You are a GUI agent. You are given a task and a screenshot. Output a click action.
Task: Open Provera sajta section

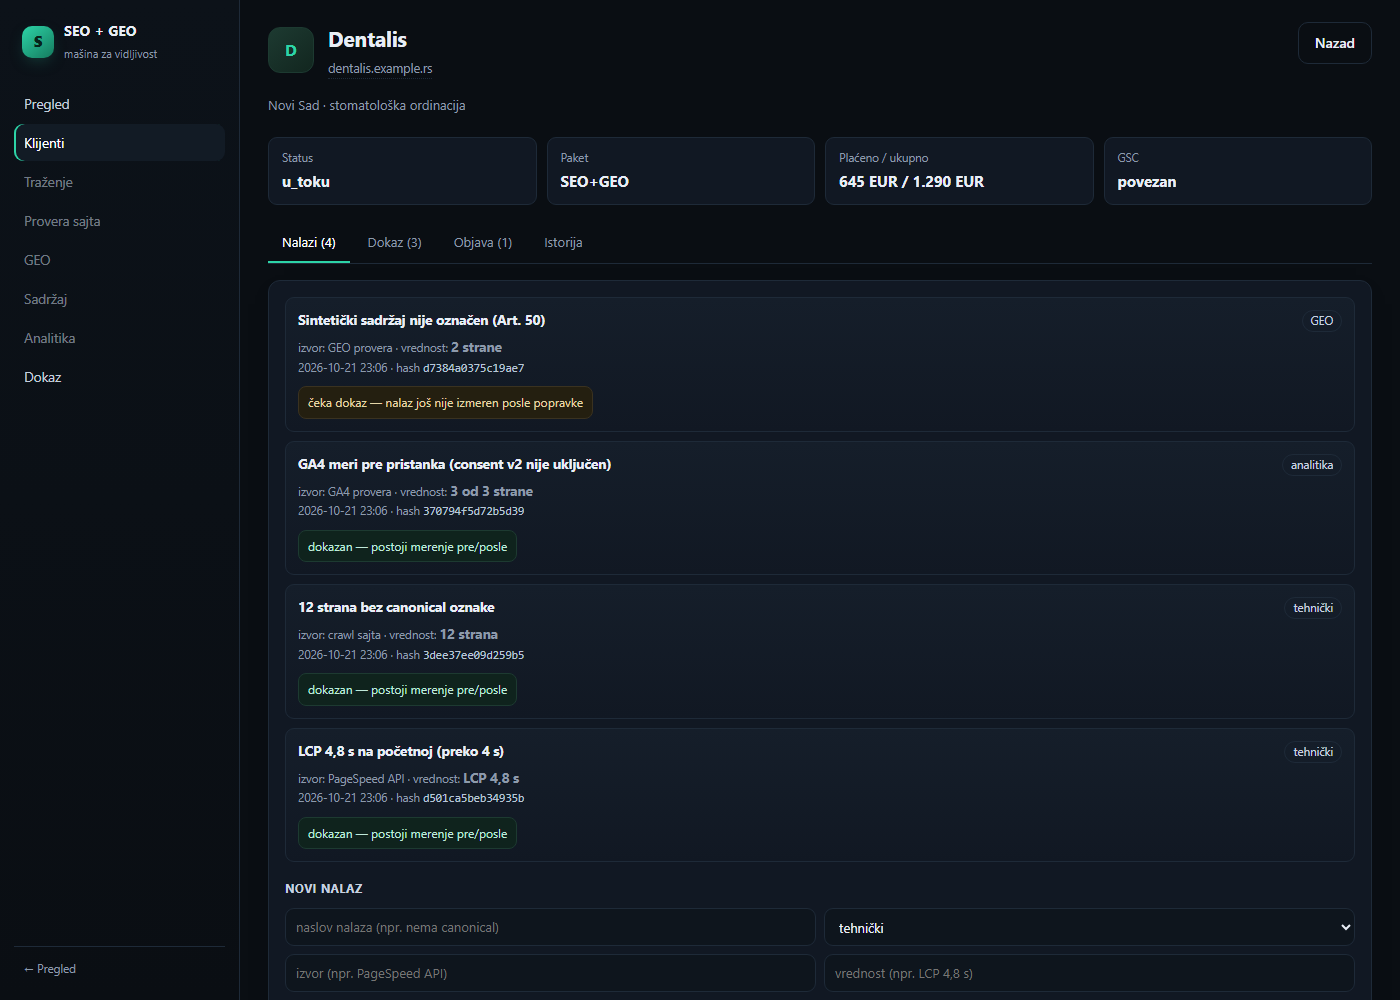coord(120,221)
